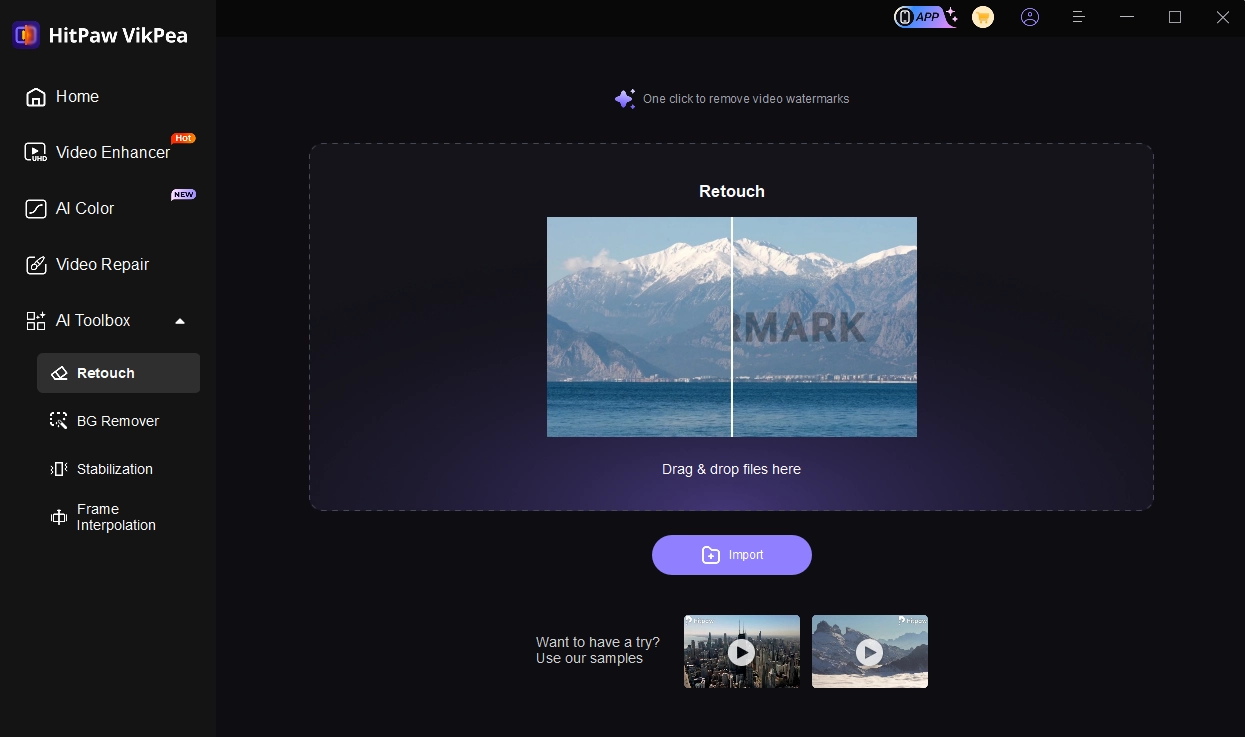Click the Stabilization tool icon

coord(59,469)
